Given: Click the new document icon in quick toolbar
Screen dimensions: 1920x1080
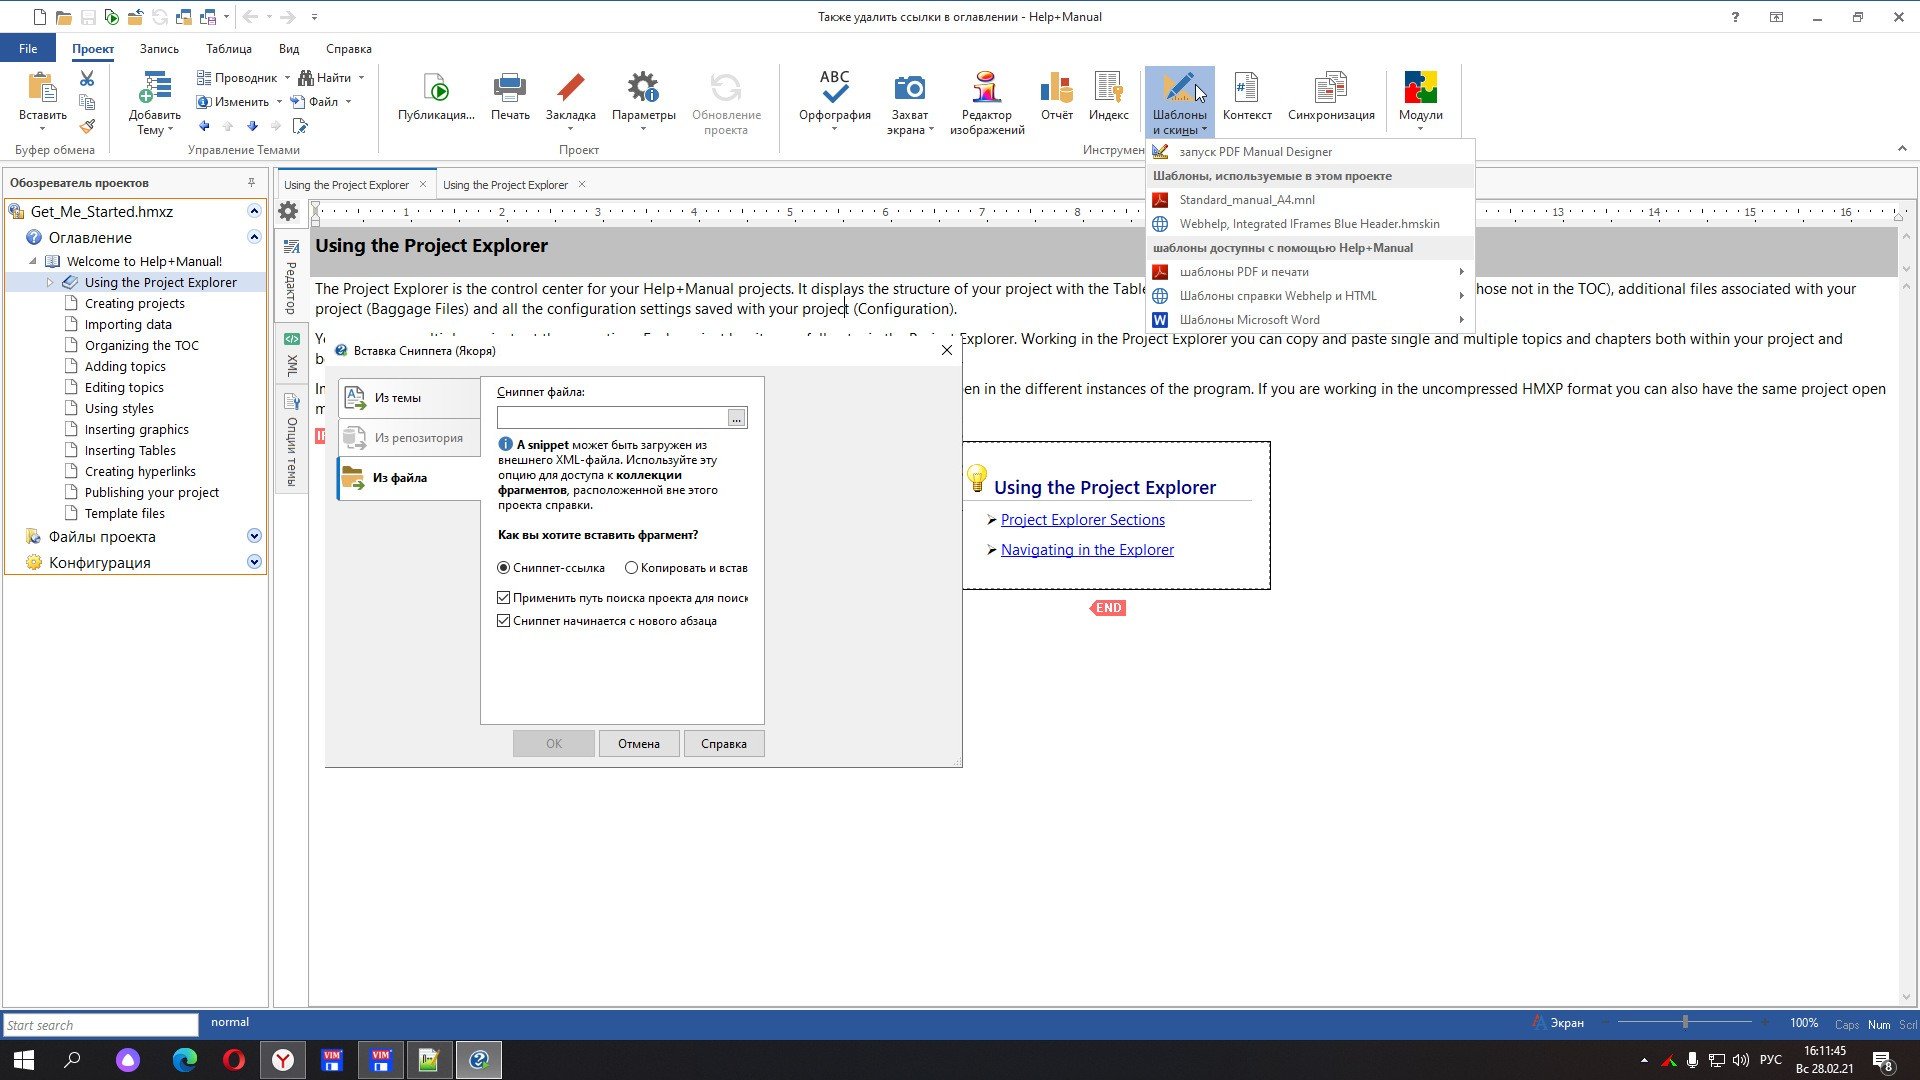Looking at the screenshot, I should [40, 17].
